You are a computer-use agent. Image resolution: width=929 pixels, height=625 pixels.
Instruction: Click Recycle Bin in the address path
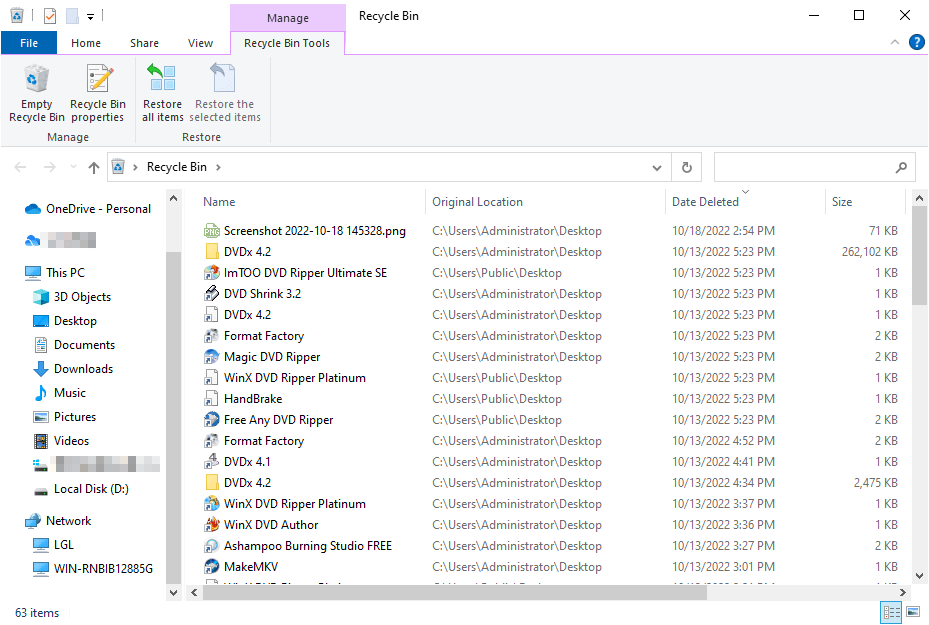(x=177, y=168)
